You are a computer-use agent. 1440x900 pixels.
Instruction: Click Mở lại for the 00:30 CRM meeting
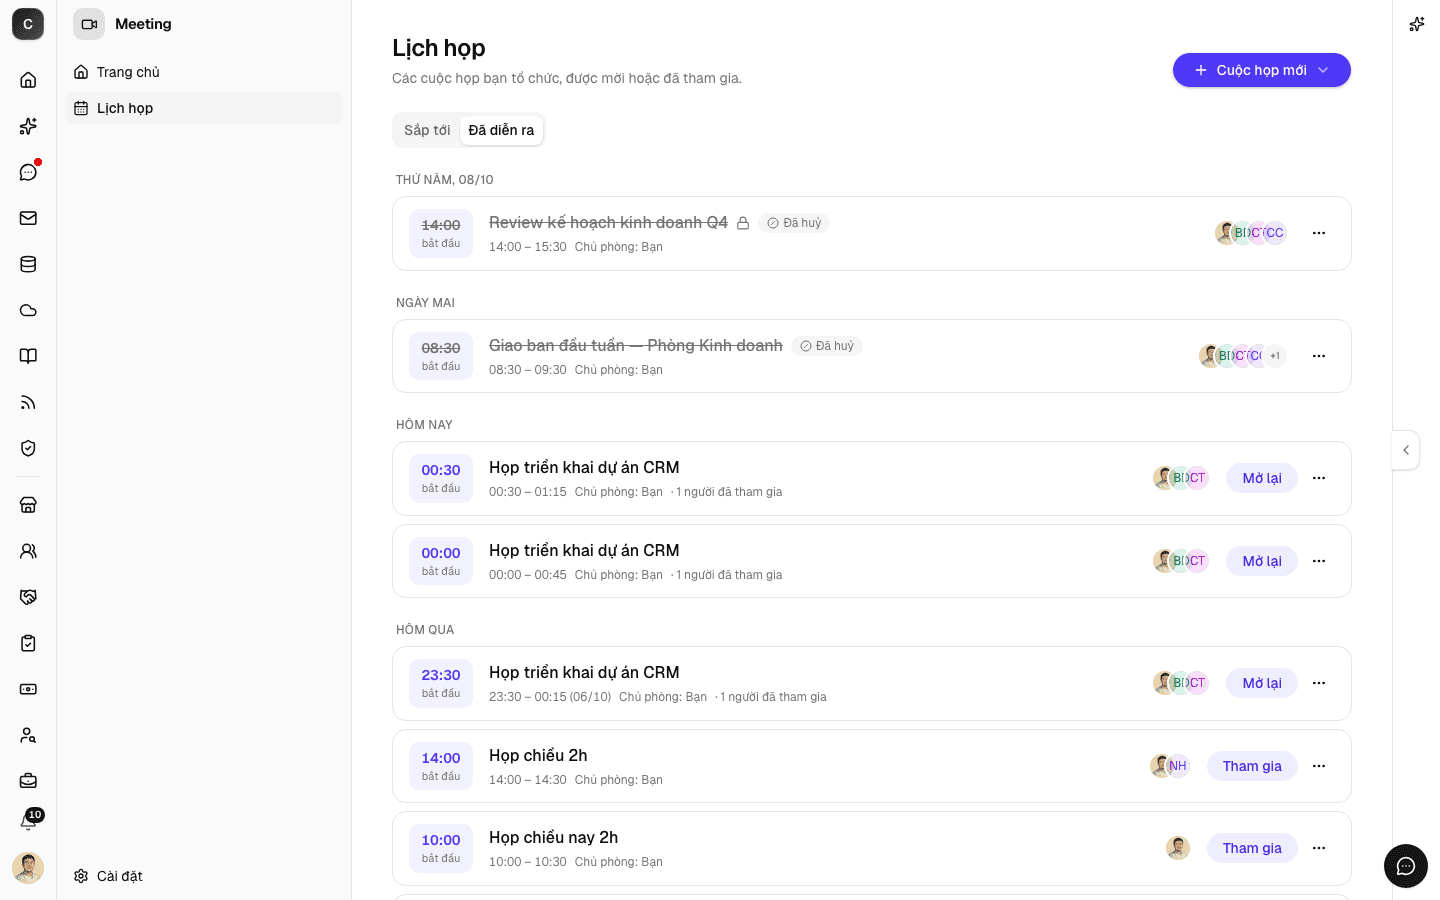pyautogui.click(x=1262, y=478)
